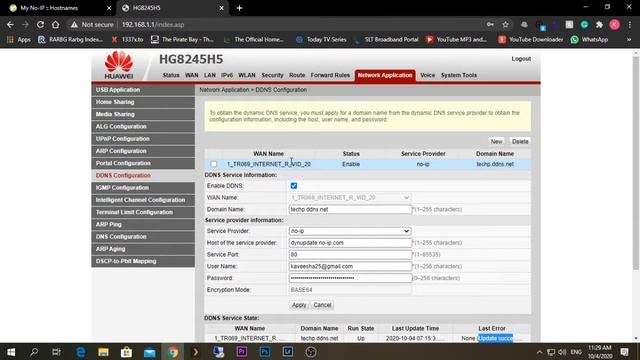
Task: Click Apply to save DDNS settings
Action: [299, 305]
